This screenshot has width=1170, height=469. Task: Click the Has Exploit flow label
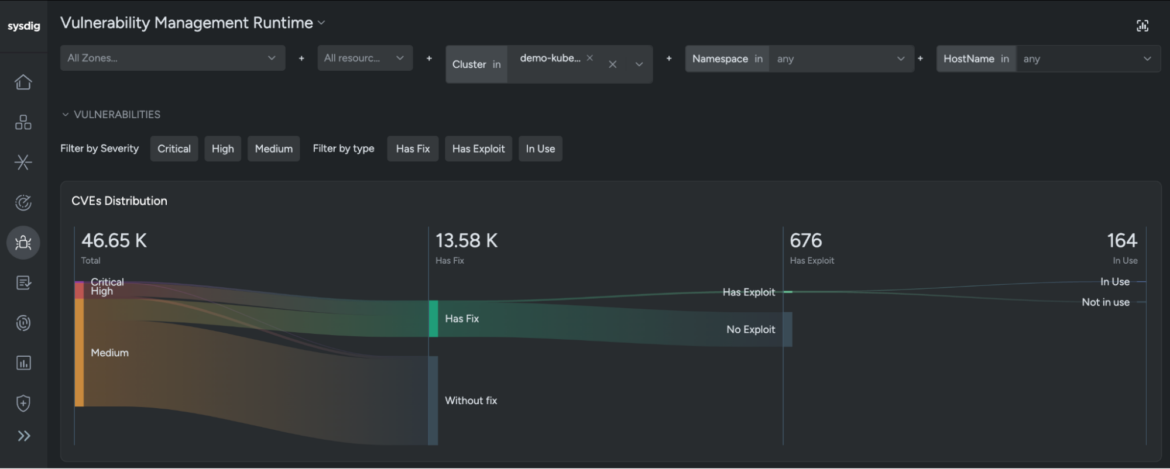click(748, 292)
